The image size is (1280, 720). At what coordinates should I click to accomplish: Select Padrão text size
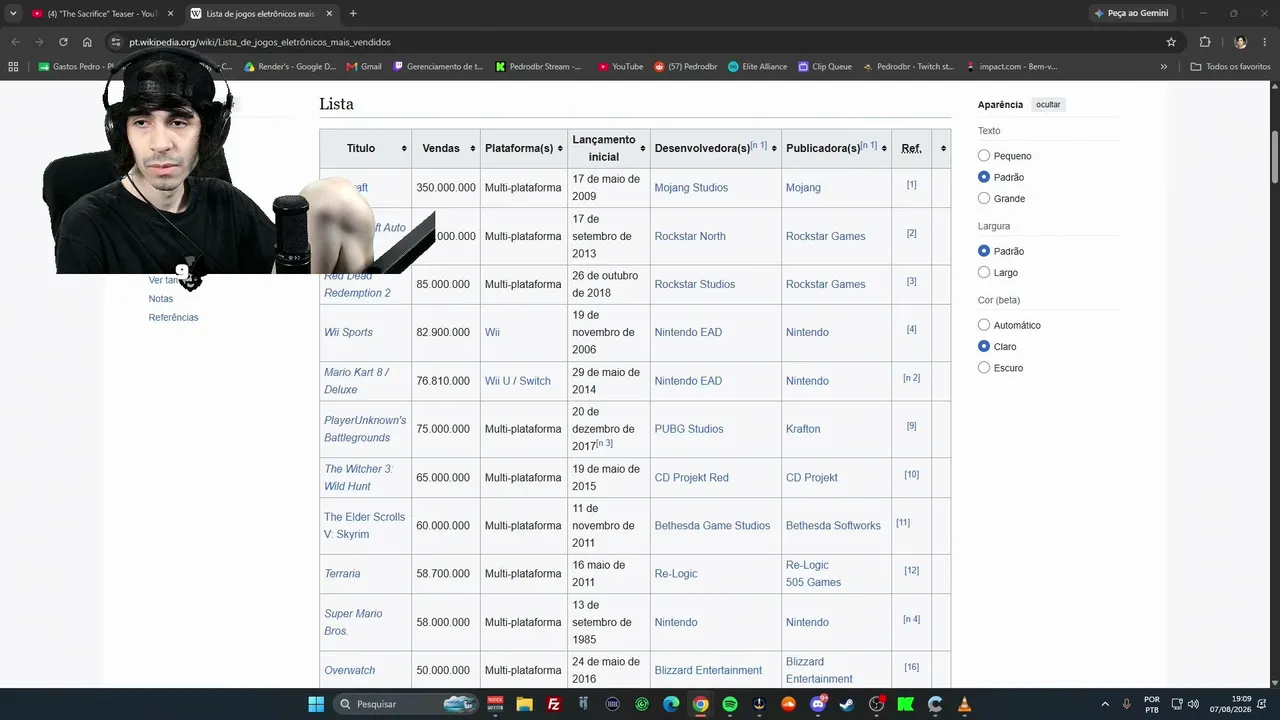[x=984, y=177]
